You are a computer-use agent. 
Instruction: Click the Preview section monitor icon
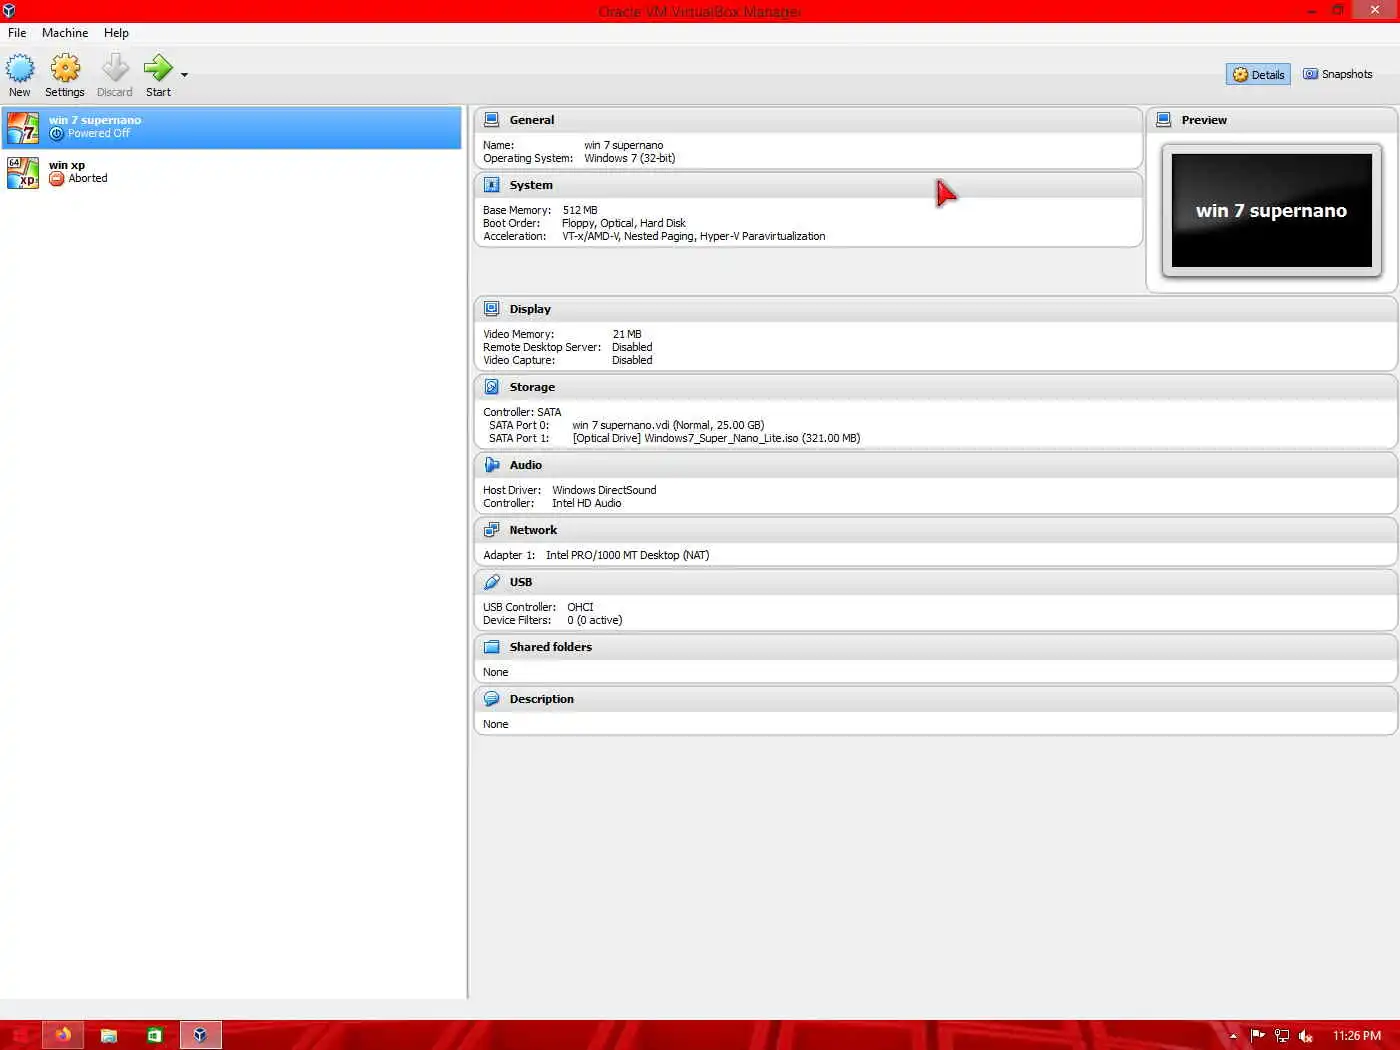pos(1164,120)
